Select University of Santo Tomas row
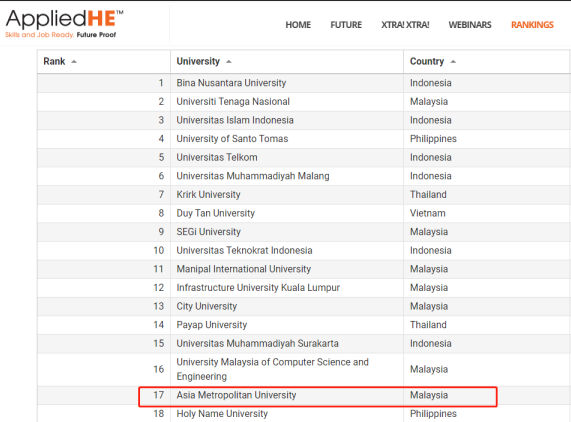Screen dimensions: 571x422 (x=304, y=139)
